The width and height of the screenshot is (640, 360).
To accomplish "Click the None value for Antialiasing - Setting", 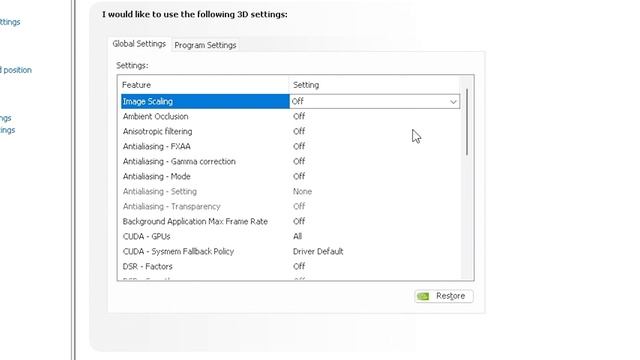I will point(302,191).
